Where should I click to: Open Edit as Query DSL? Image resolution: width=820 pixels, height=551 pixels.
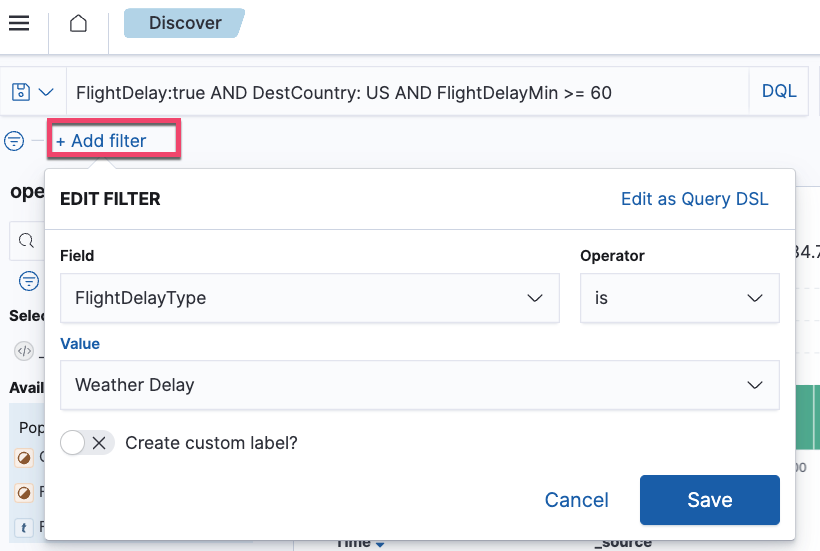point(694,199)
